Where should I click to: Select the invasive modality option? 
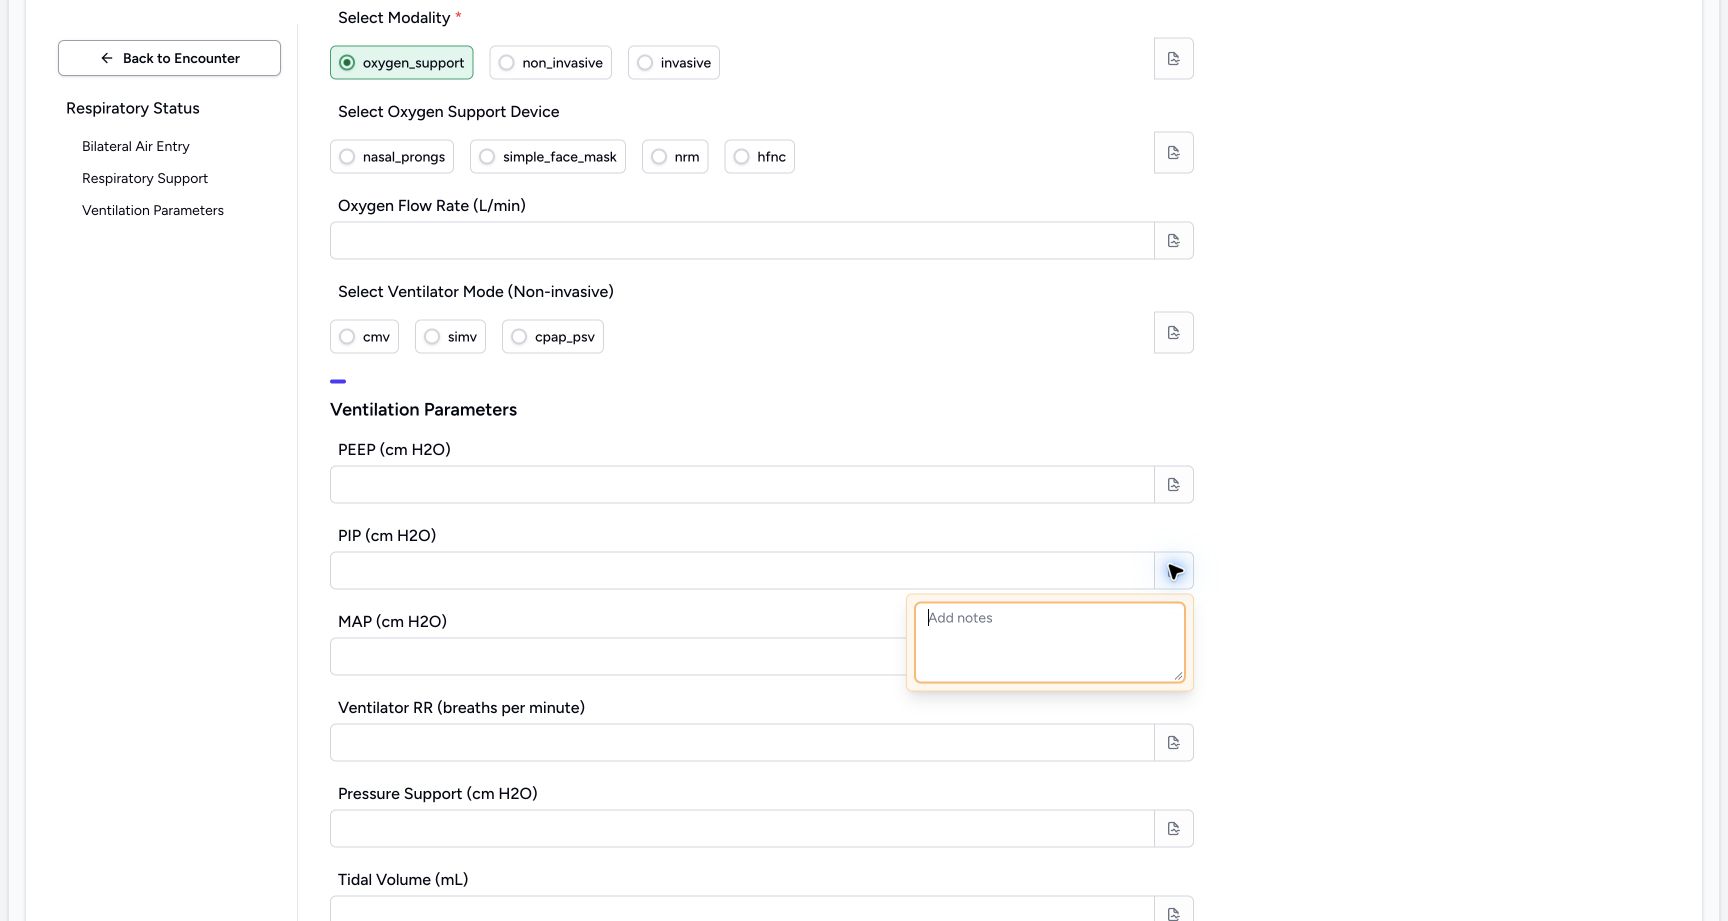point(674,63)
